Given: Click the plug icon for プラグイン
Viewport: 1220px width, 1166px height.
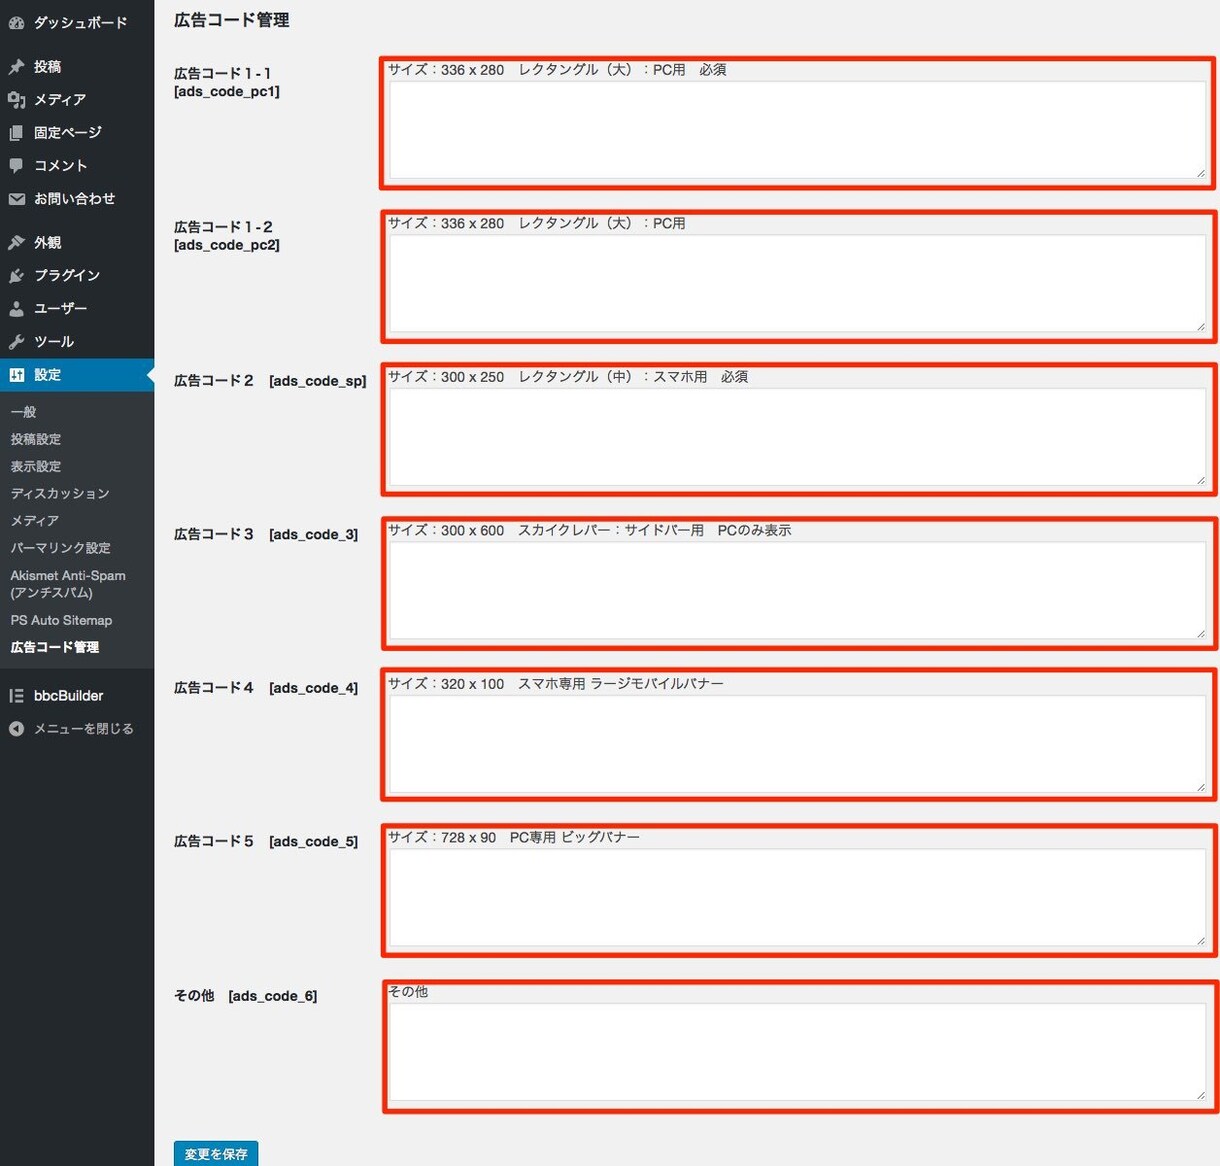Looking at the screenshot, I should [16, 275].
